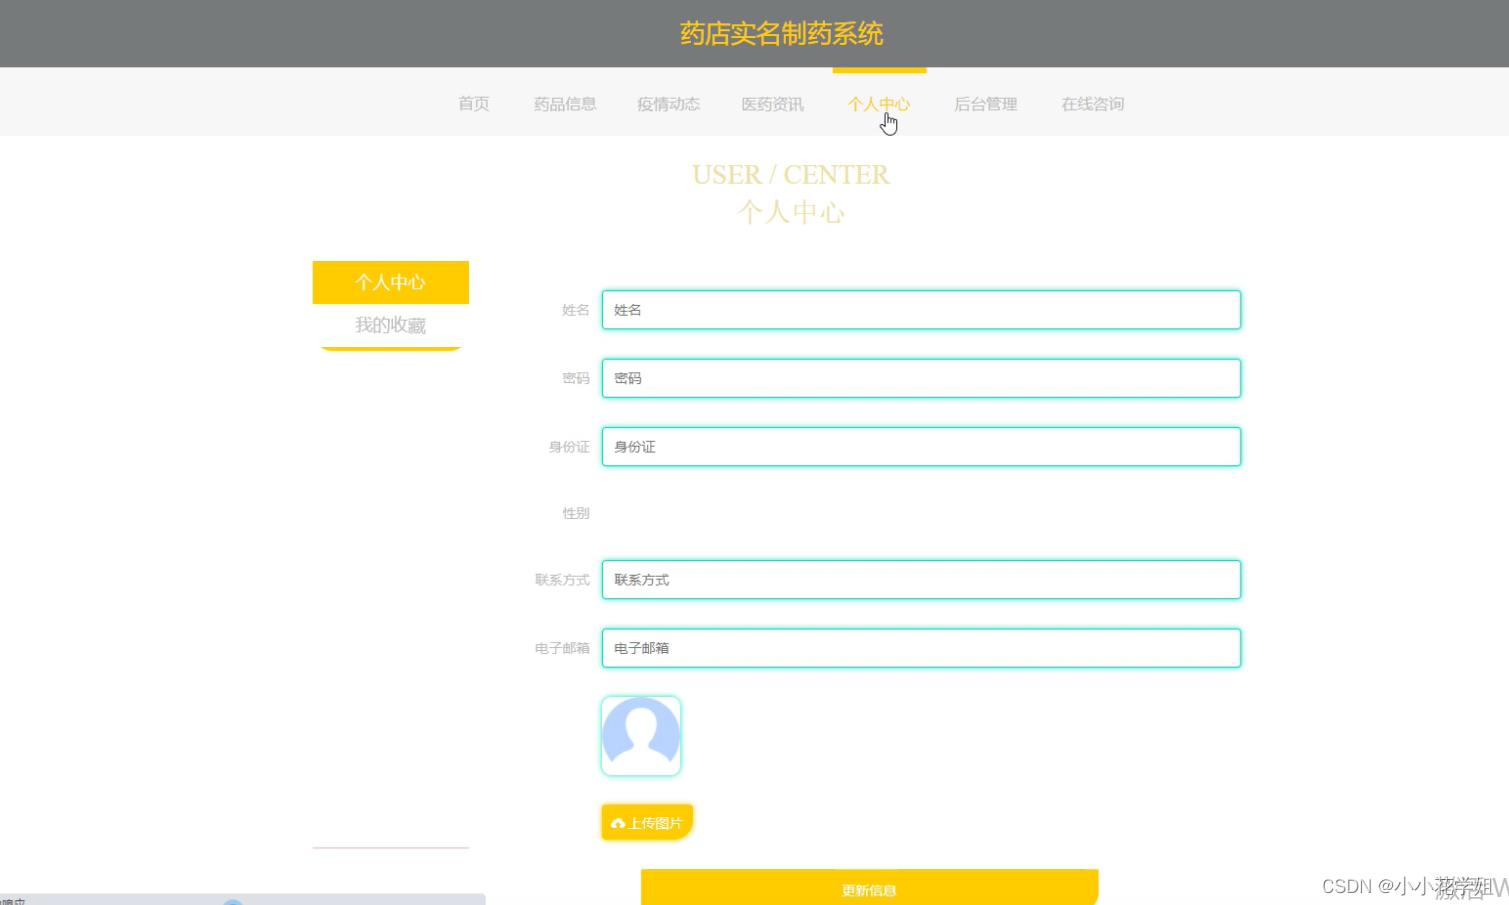
Task: Click the blue circle in bottom-left popup bar
Action: 233,903
